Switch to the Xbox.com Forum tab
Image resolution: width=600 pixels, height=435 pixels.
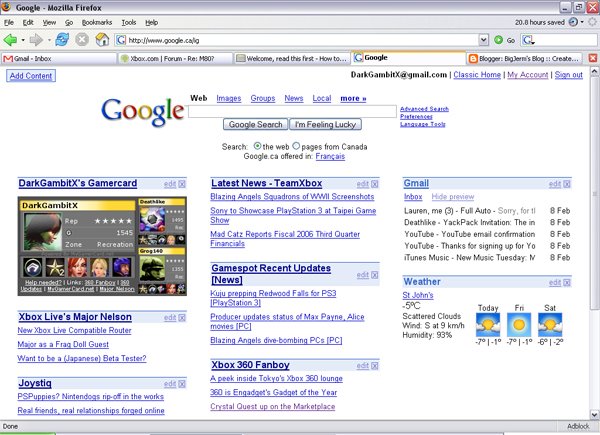click(175, 59)
